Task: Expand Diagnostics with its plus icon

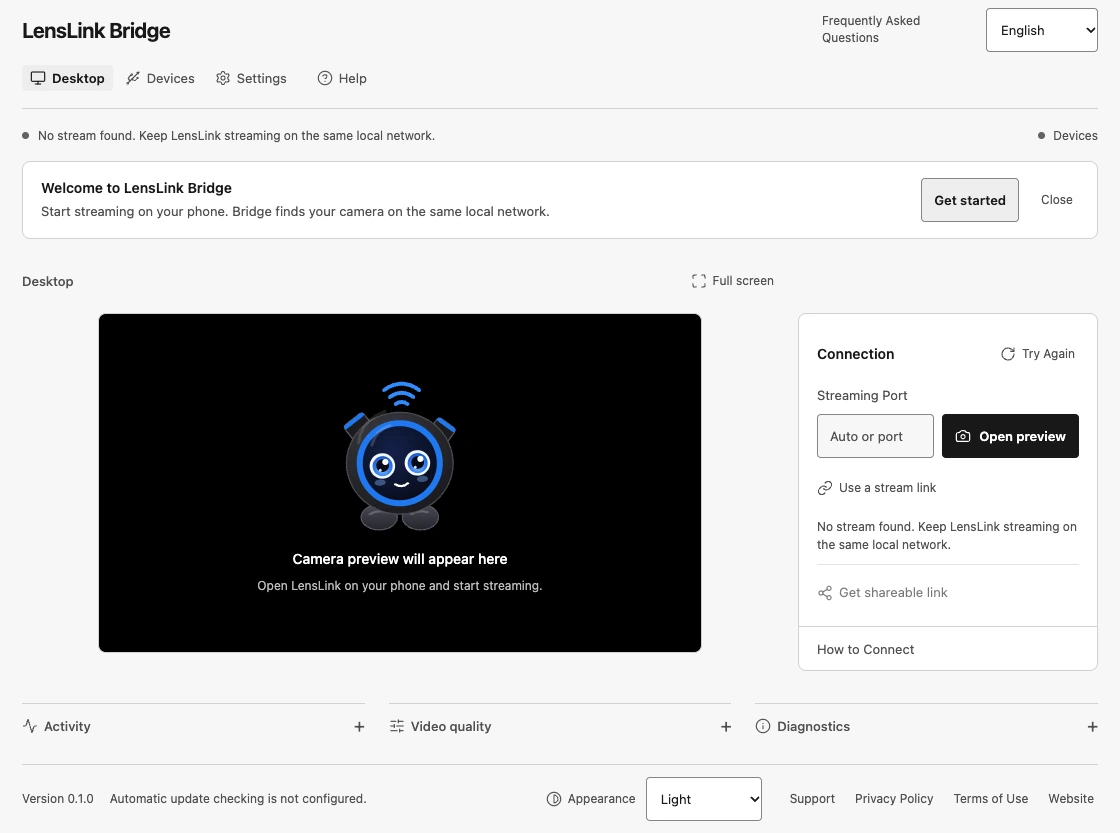Action: pos(1092,727)
